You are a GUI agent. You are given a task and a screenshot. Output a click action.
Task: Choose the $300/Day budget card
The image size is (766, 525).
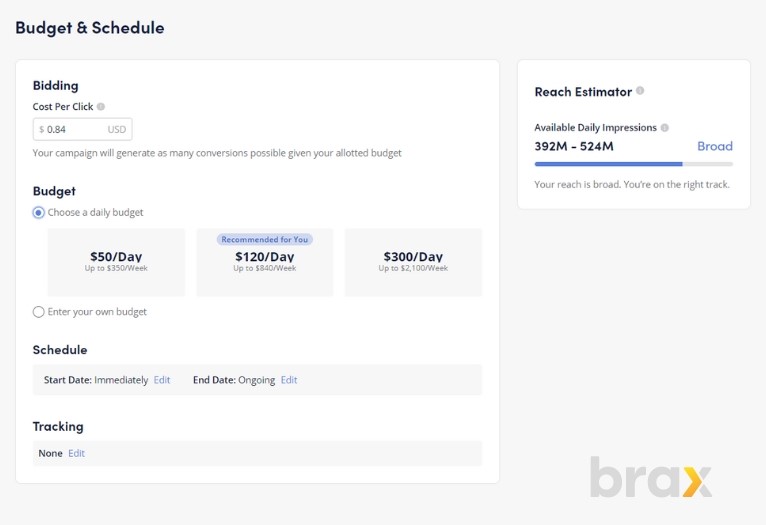coord(413,262)
